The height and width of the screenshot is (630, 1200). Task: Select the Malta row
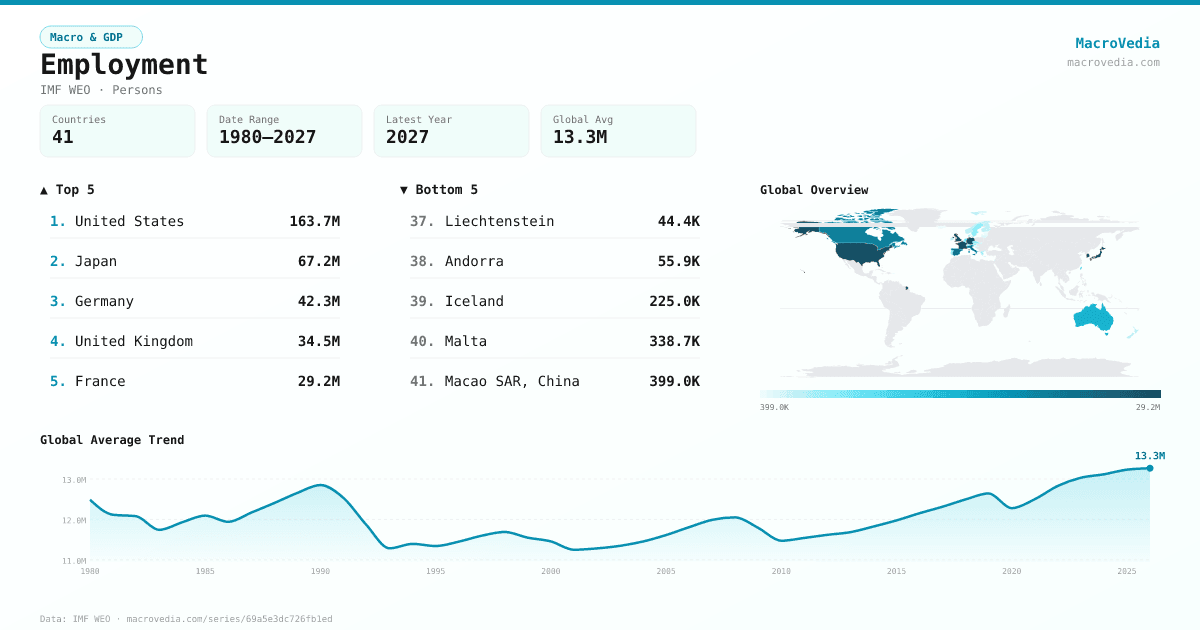pos(555,341)
